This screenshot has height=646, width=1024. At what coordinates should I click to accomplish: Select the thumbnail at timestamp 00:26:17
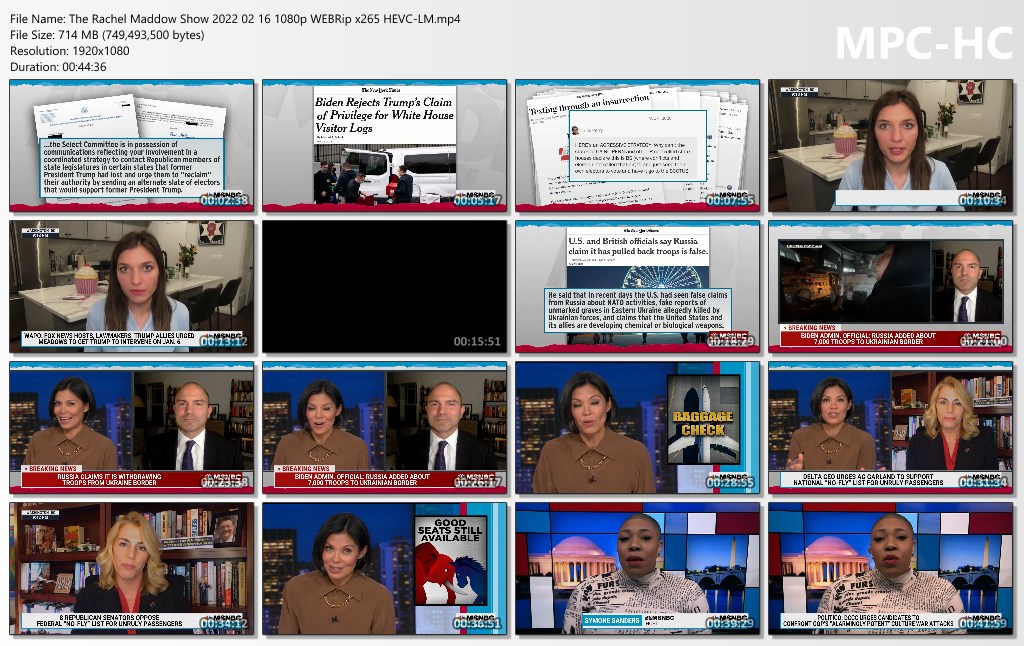point(384,427)
